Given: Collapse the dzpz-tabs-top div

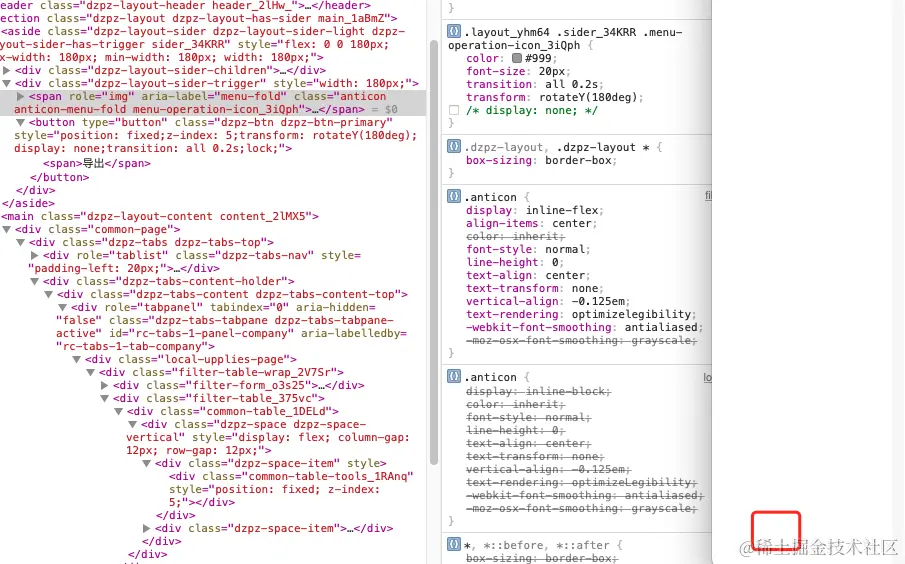Looking at the screenshot, I should (21, 242).
